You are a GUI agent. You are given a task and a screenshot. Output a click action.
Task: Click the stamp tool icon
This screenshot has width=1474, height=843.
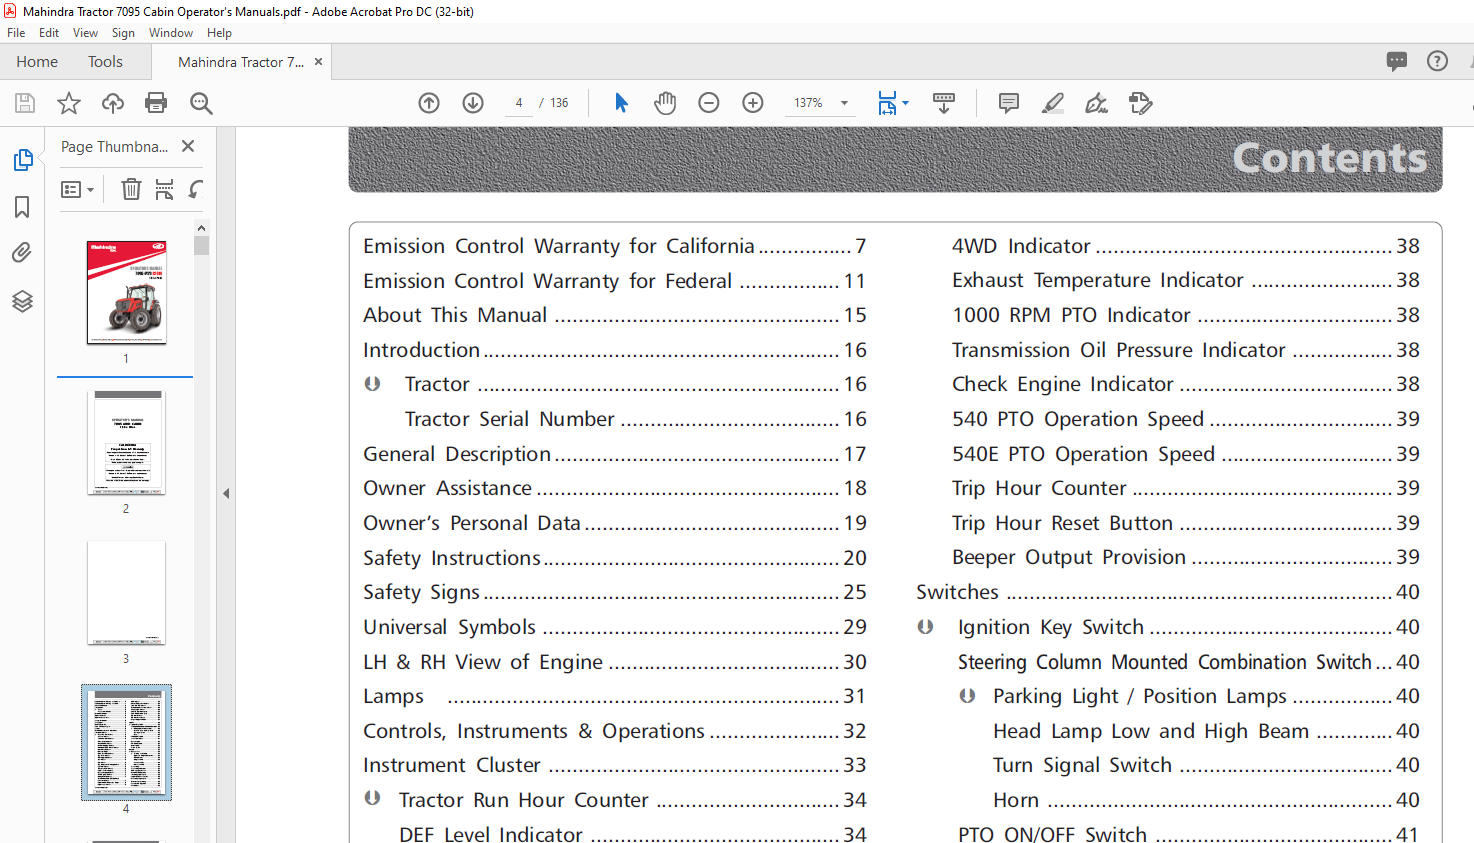[1141, 103]
